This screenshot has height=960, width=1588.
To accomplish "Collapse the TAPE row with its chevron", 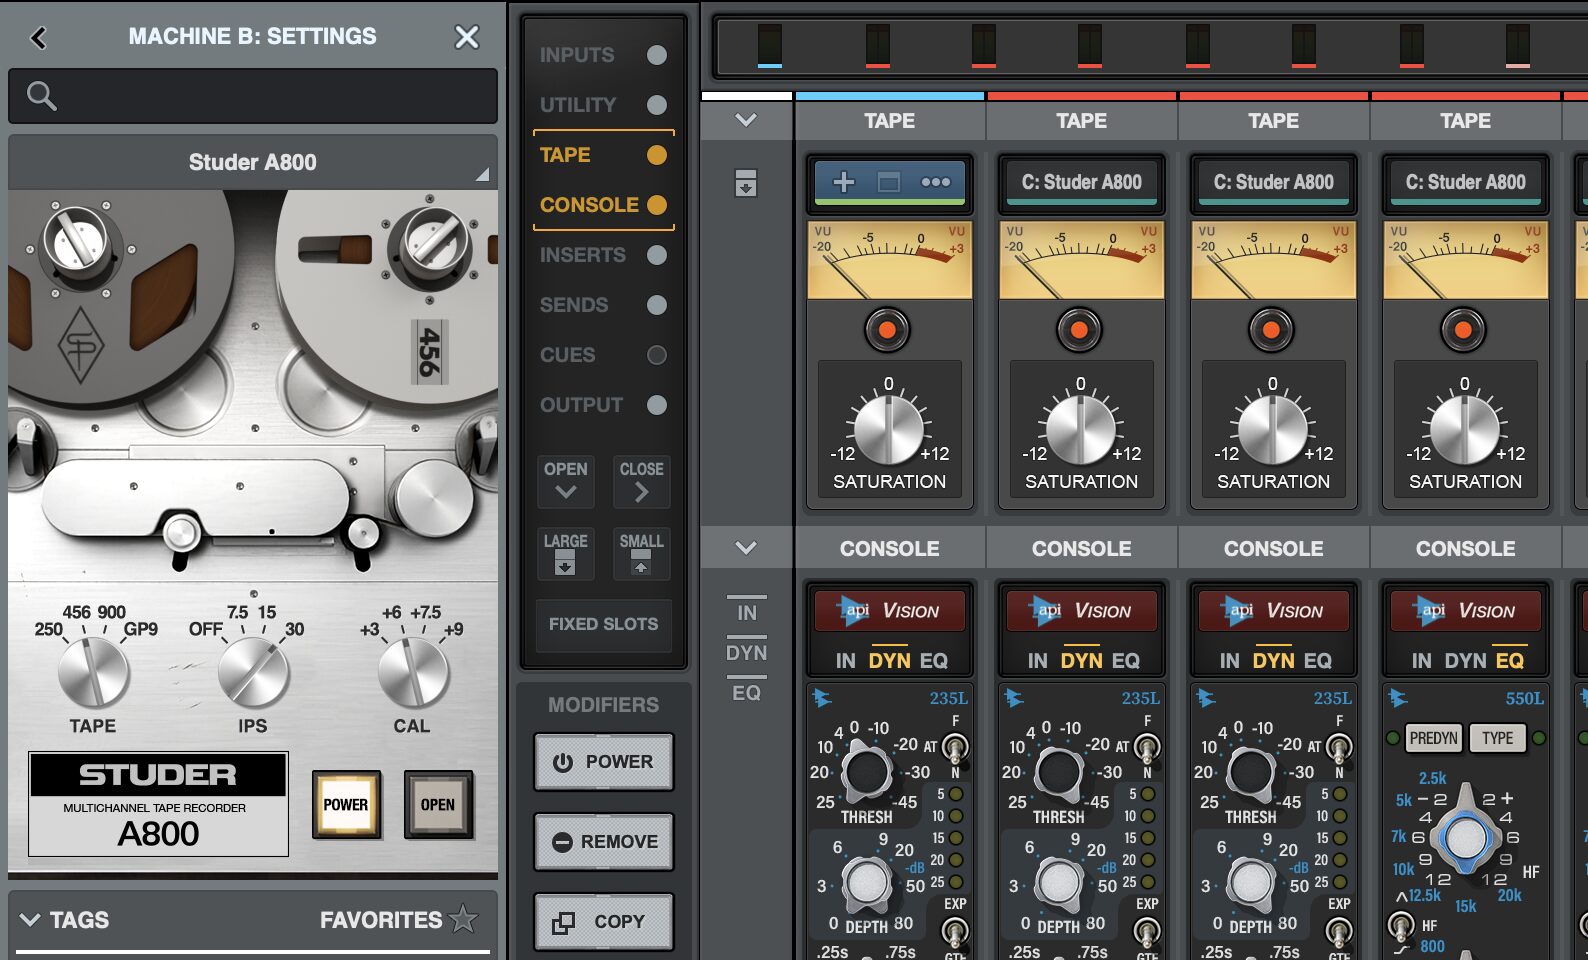I will [x=746, y=120].
